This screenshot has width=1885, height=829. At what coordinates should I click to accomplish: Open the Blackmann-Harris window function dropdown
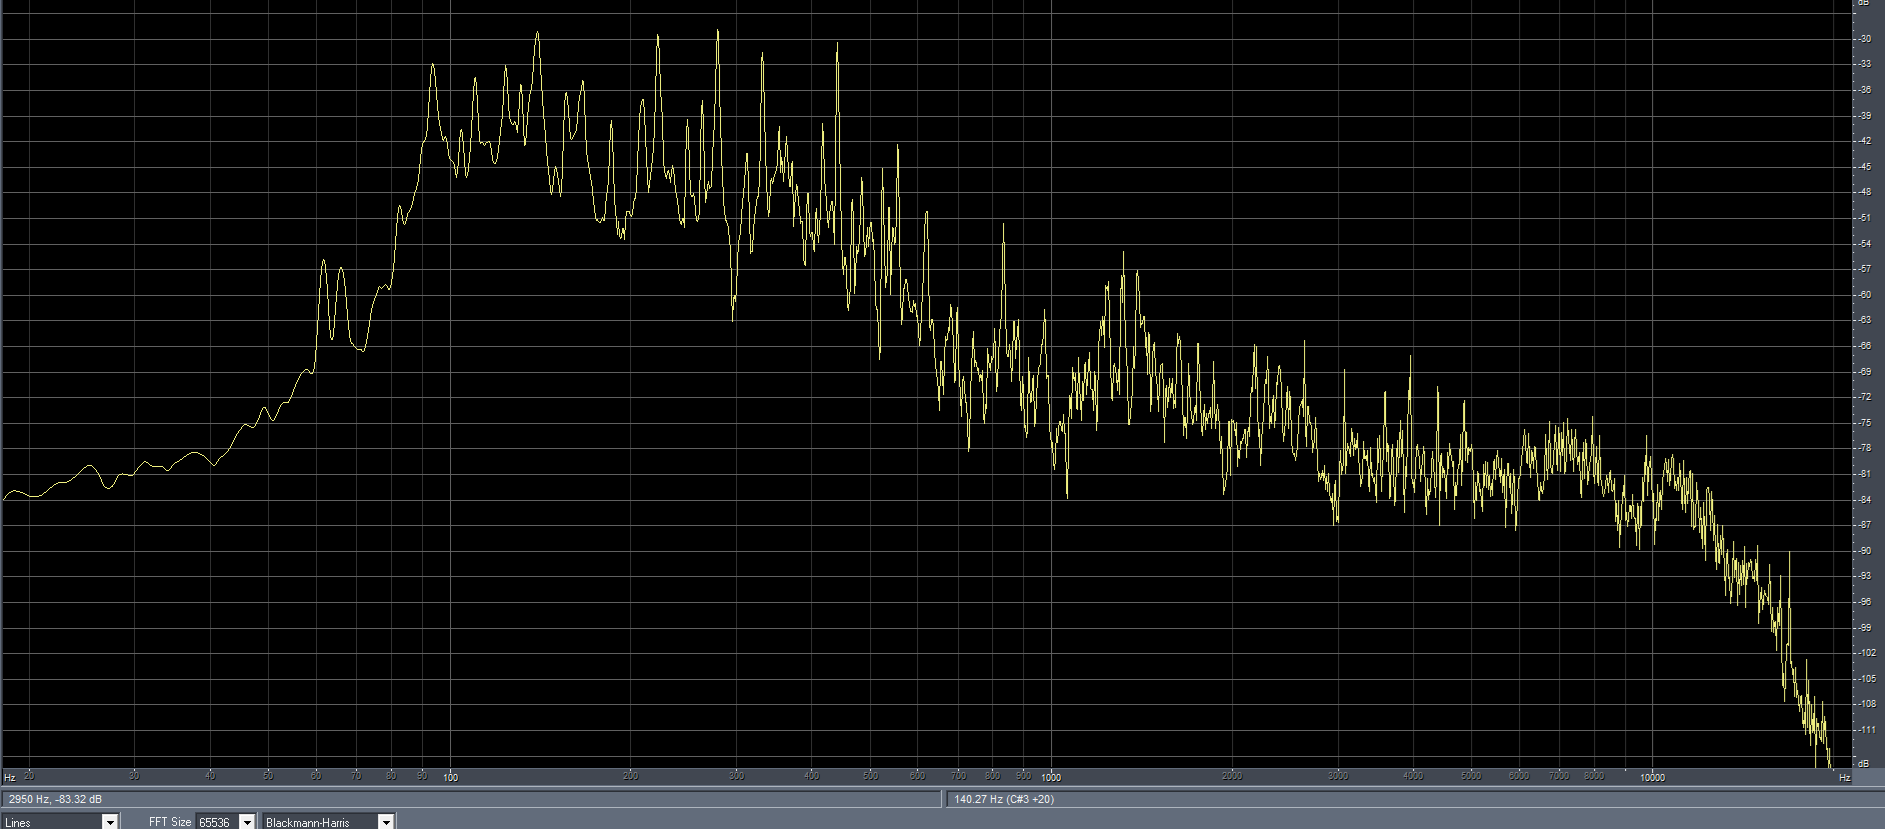coord(329,822)
